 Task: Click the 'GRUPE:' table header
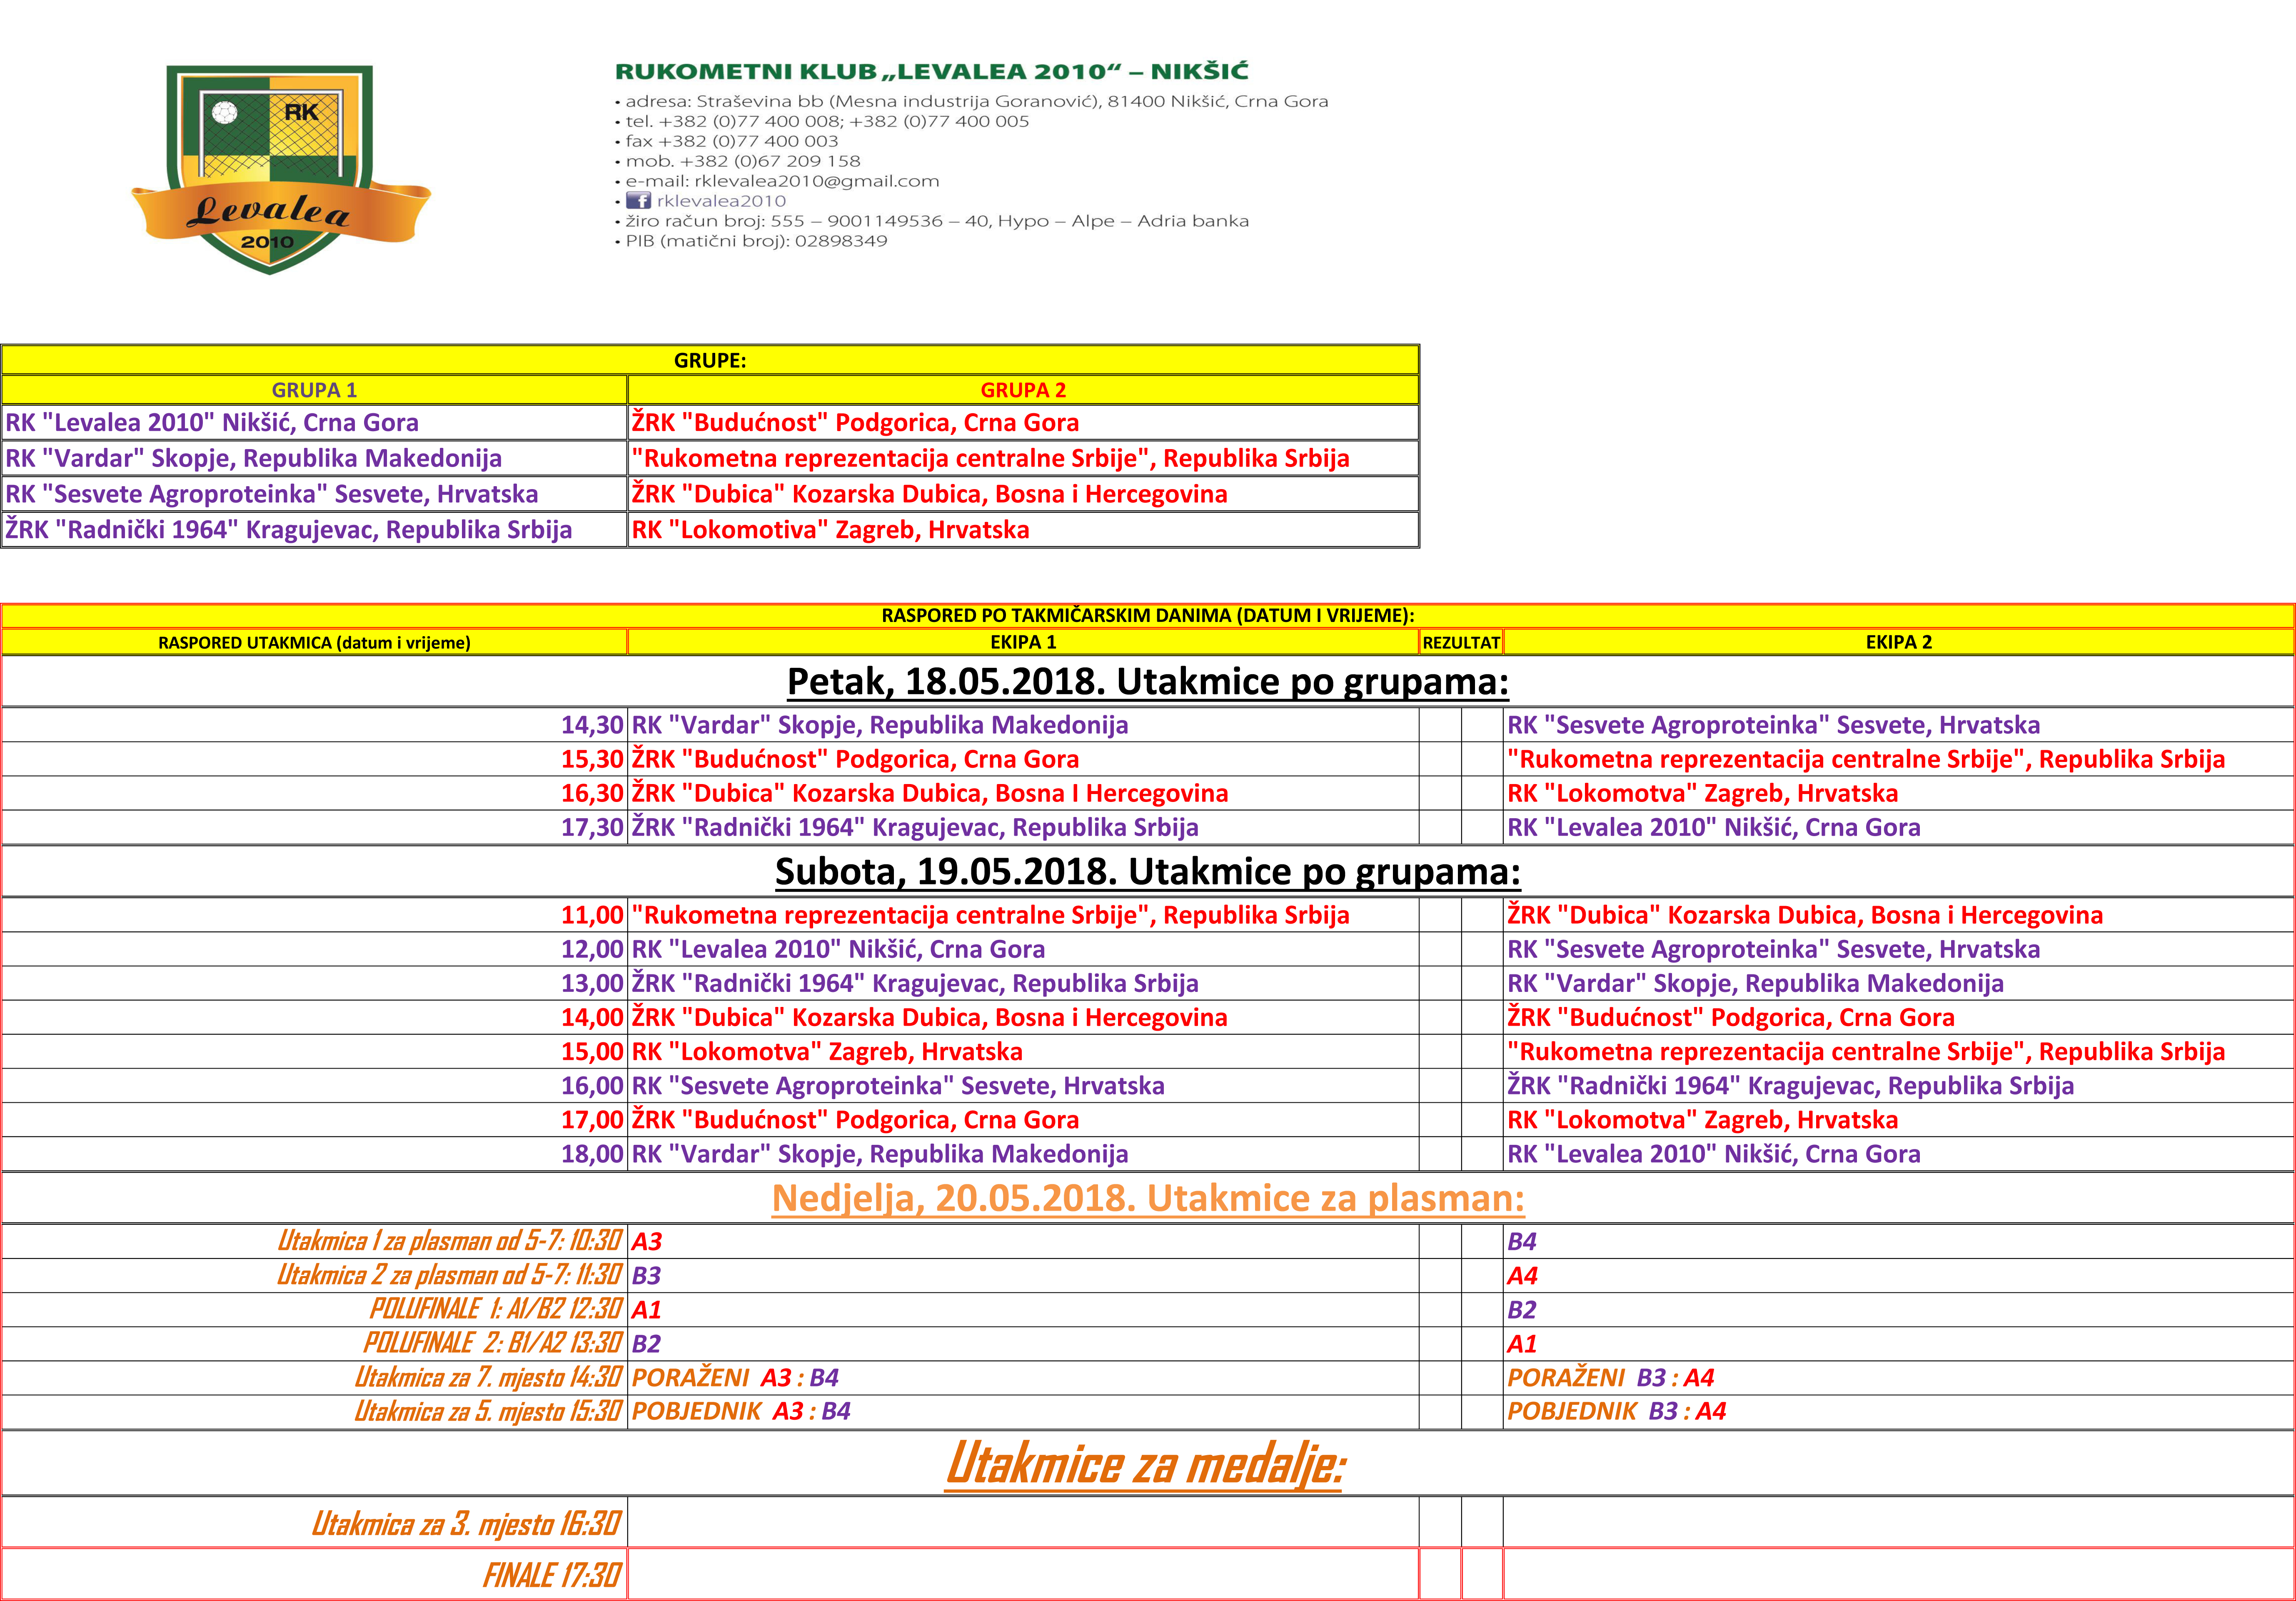point(710,360)
